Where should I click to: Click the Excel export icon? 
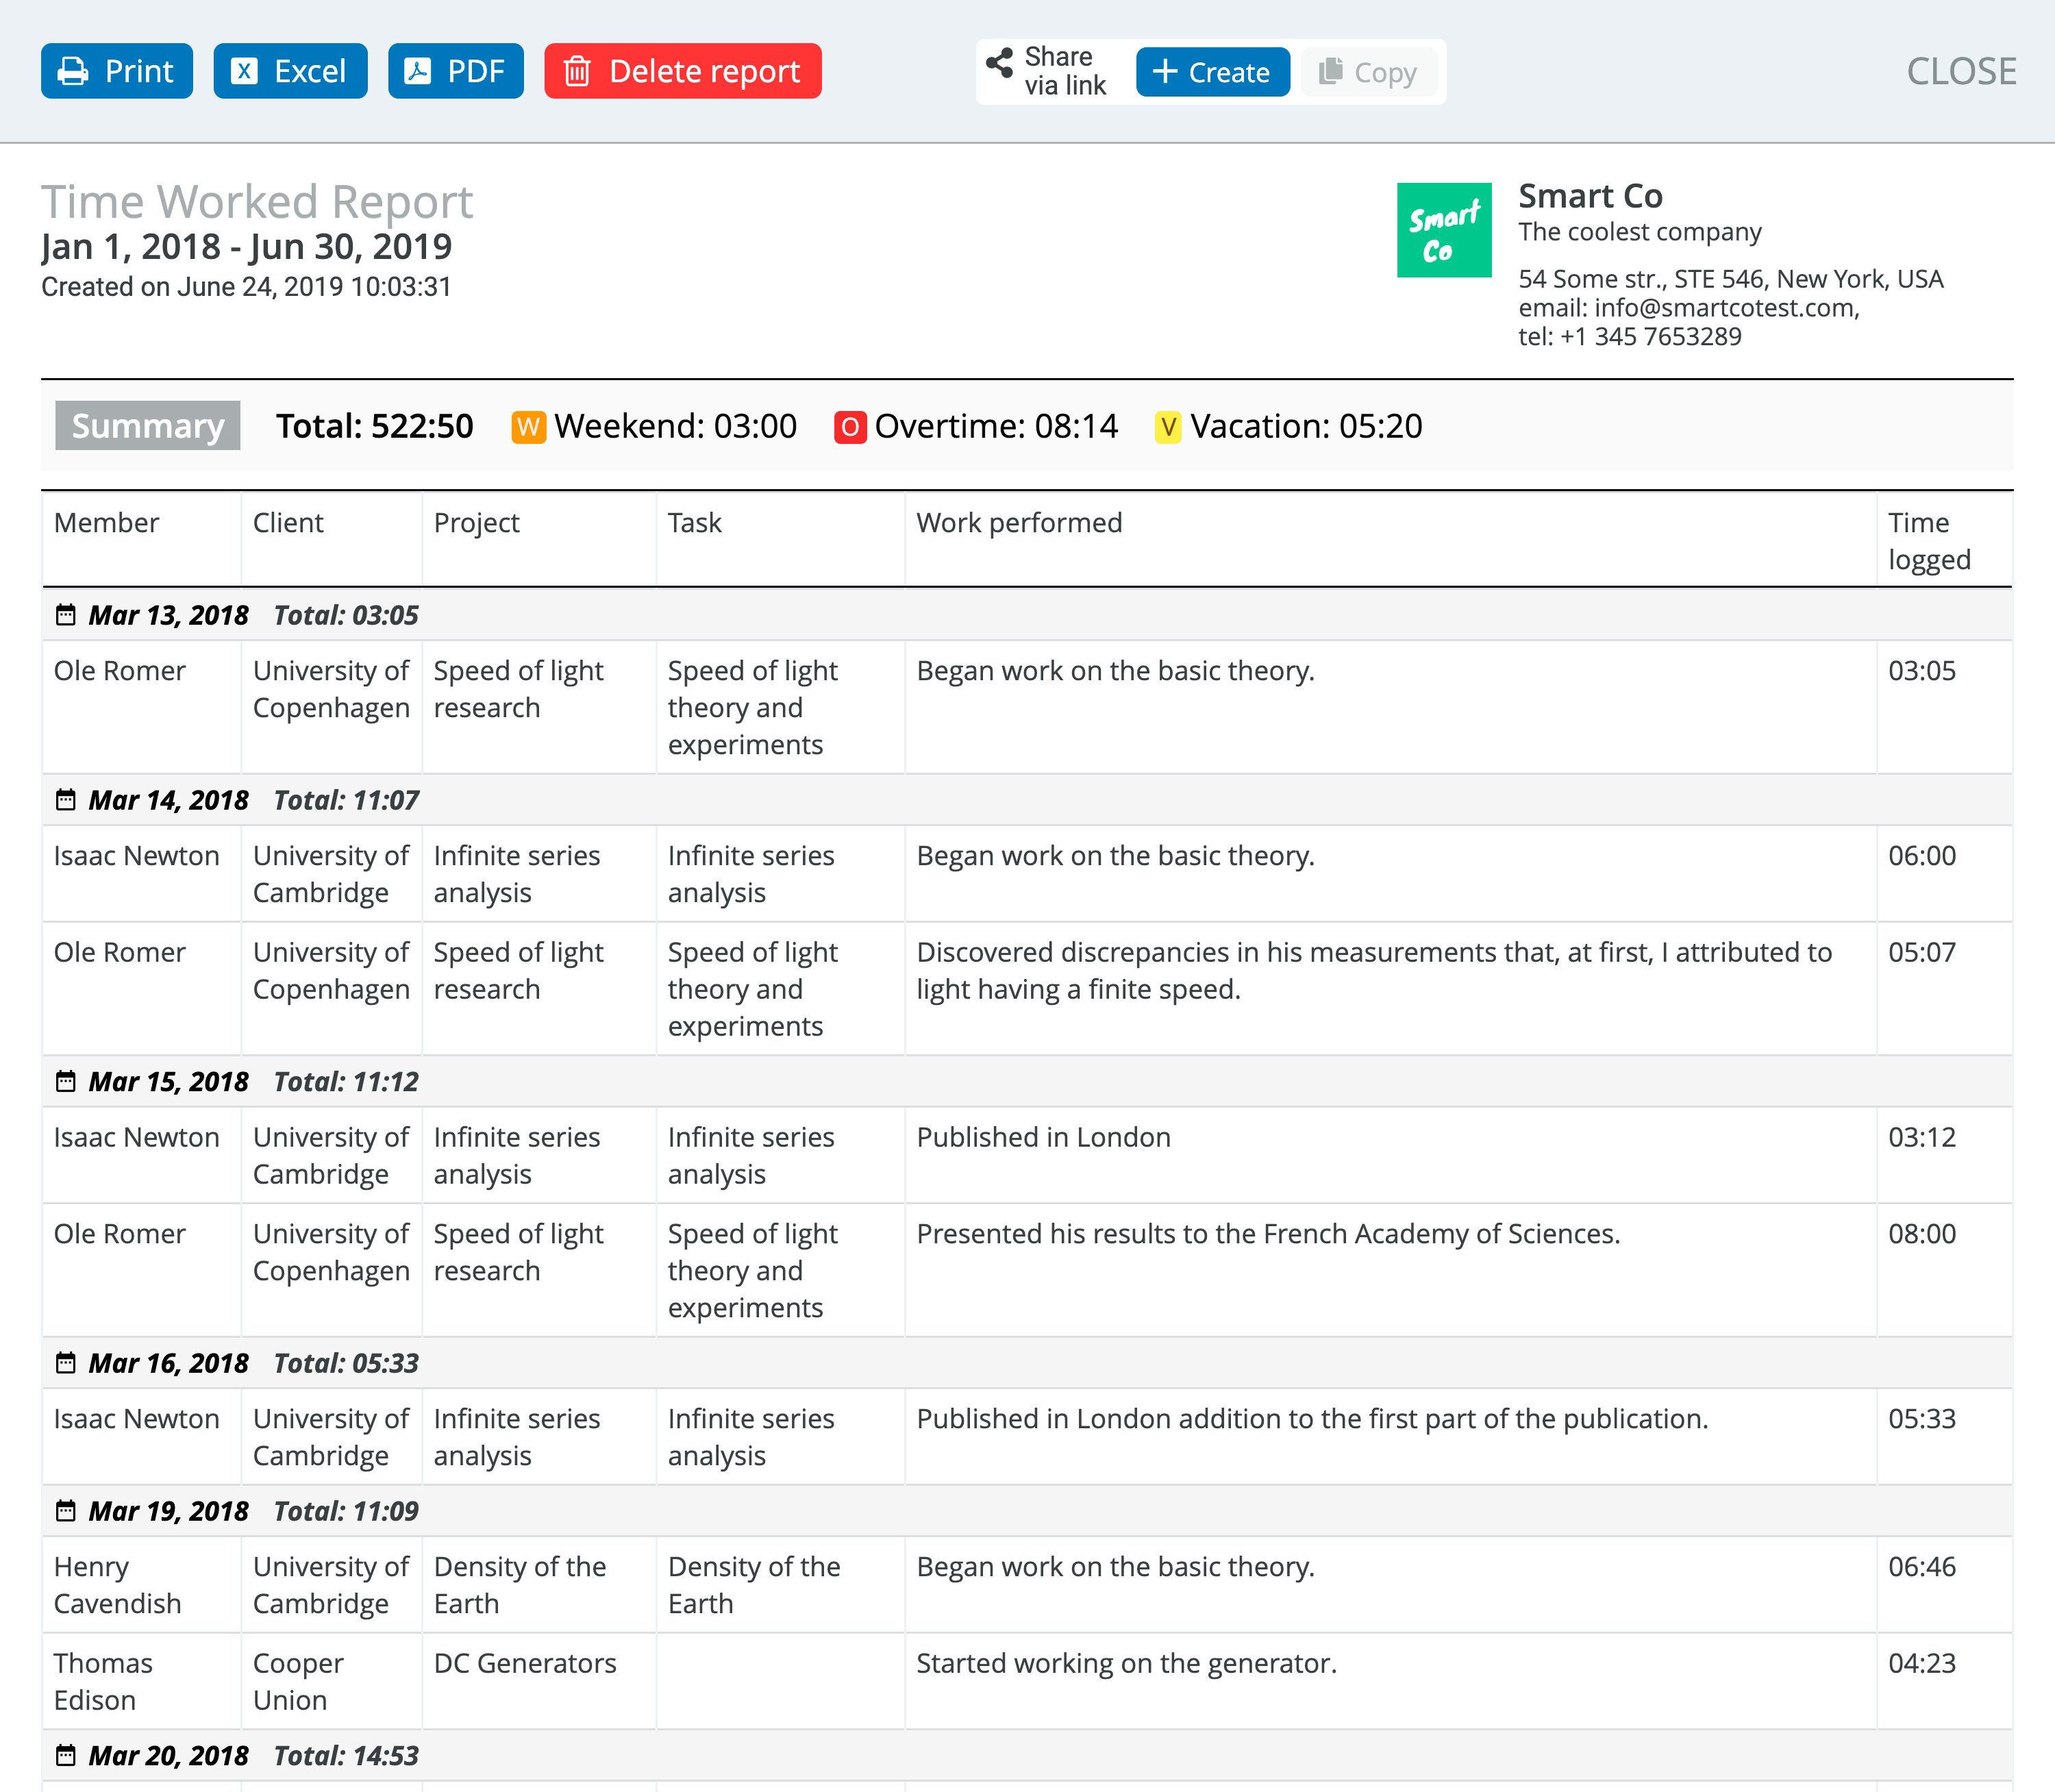[245, 71]
